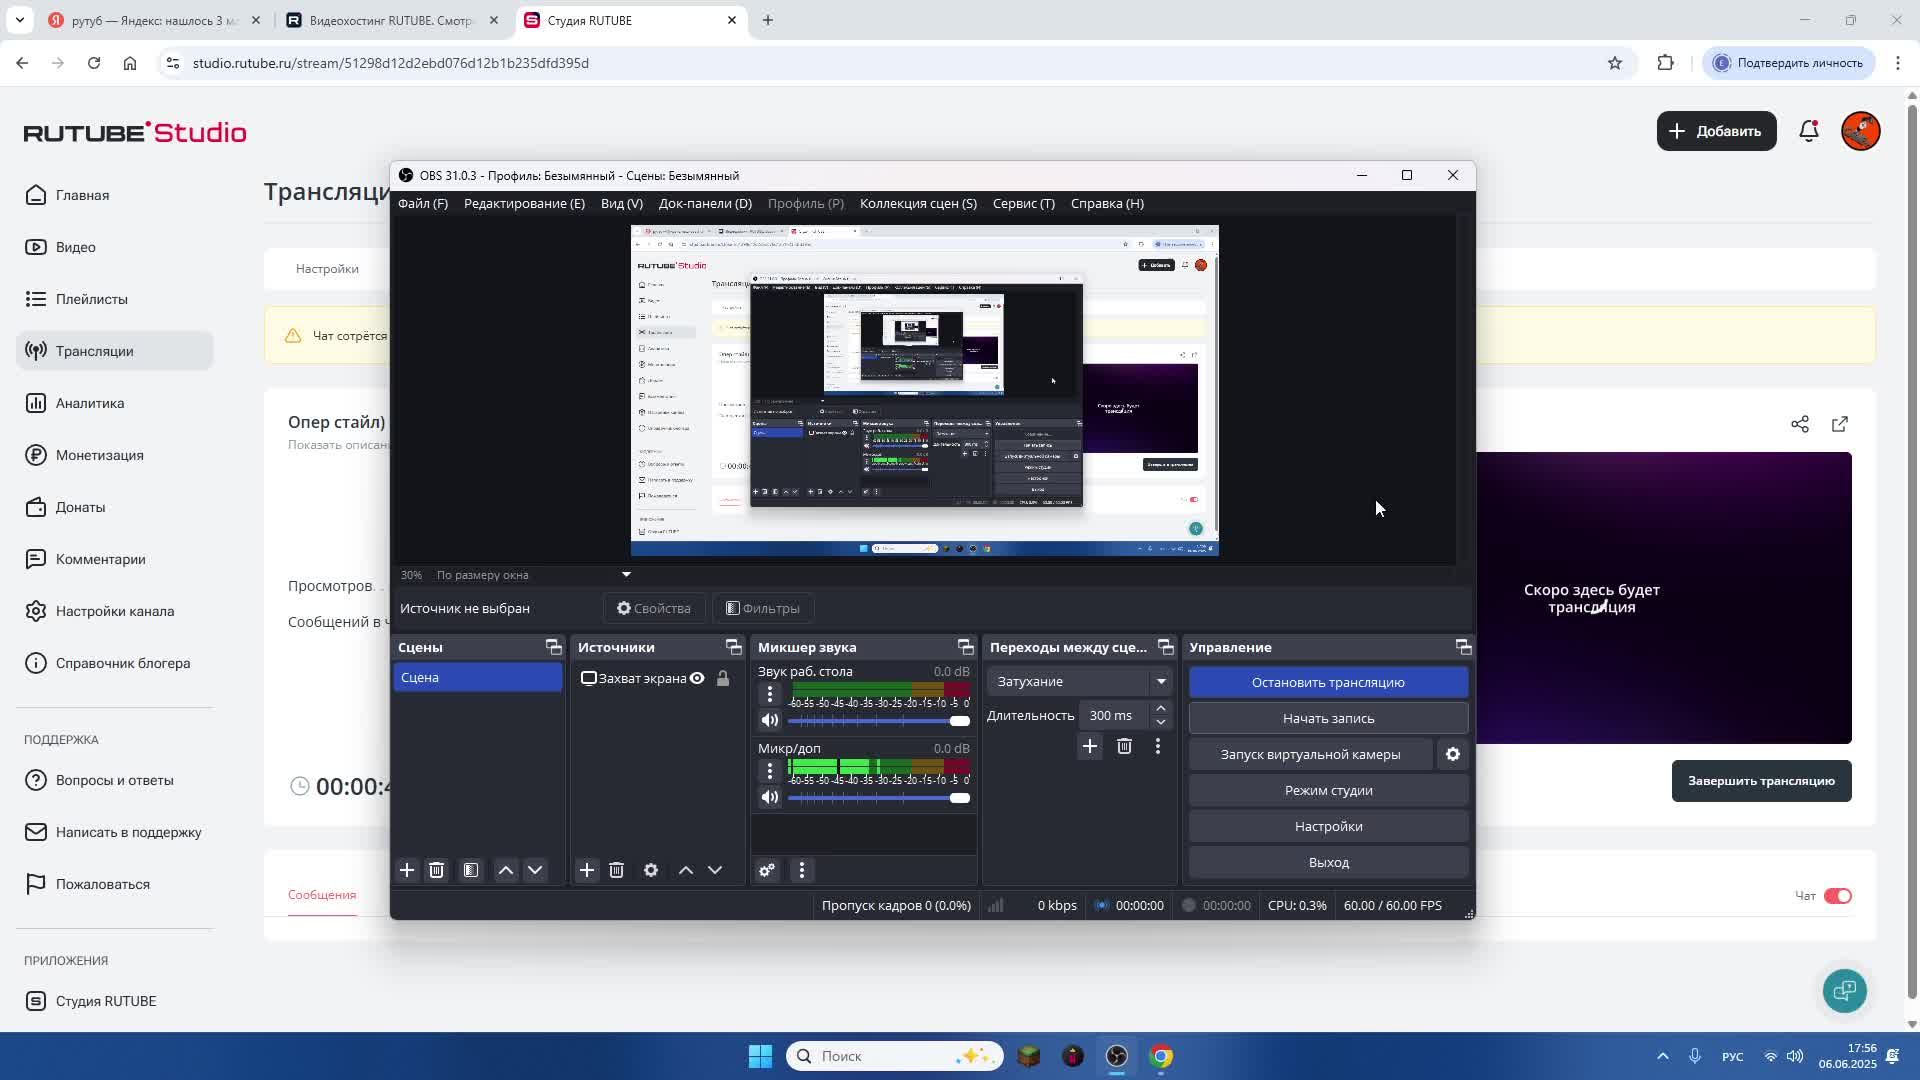Toggle lock for Захват экрана source

click(x=723, y=678)
